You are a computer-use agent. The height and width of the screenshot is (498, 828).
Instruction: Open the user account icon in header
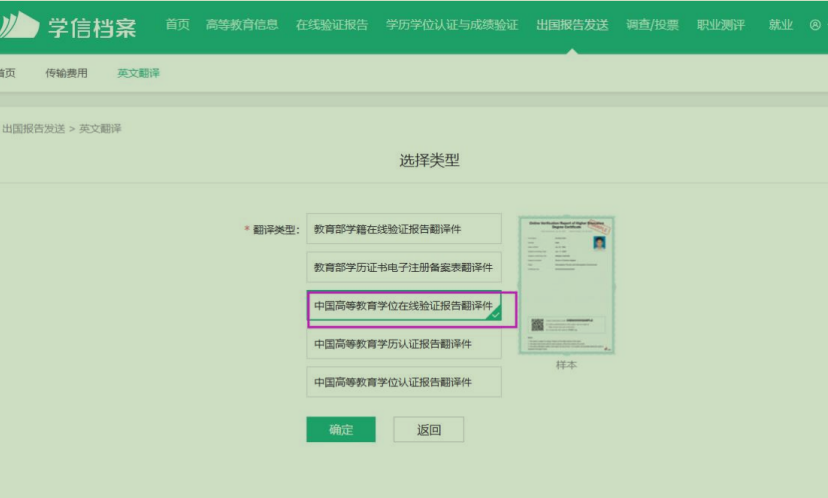[815, 25]
